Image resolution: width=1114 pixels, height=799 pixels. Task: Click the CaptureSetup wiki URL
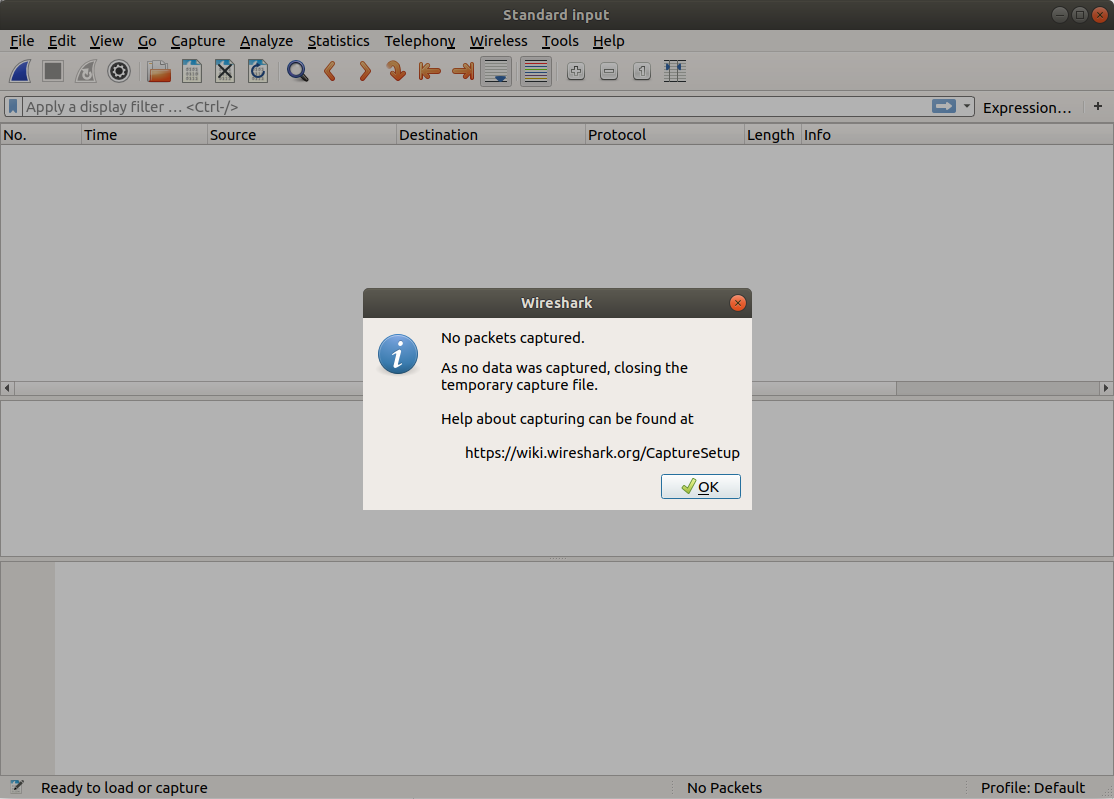pos(602,453)
